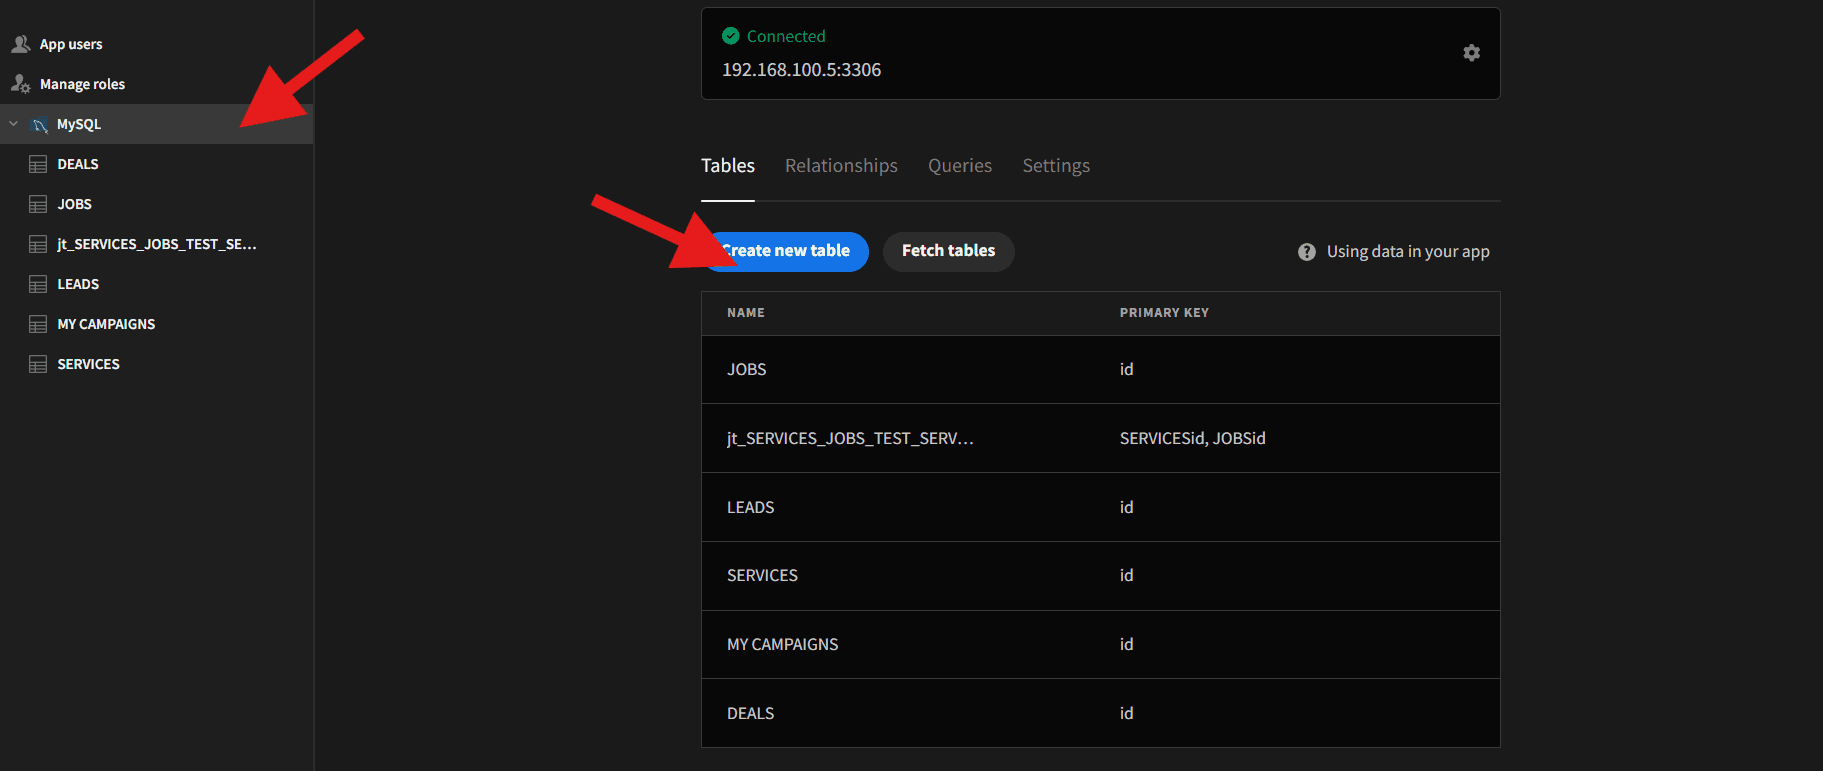Viewport: 1823px width, 771px height.
Task: Click the DEALS table icon in sidebar
Action: point(38,164)
